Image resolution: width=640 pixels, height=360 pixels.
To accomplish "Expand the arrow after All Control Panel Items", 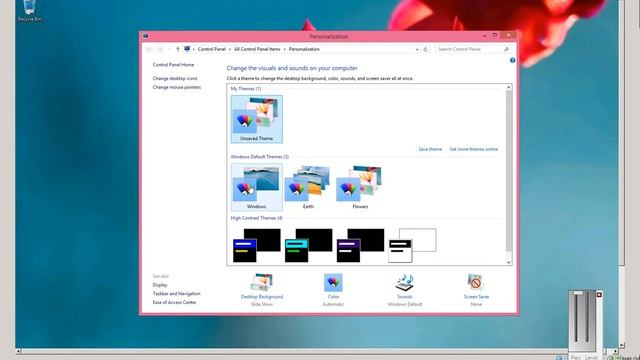I will 284,49.
